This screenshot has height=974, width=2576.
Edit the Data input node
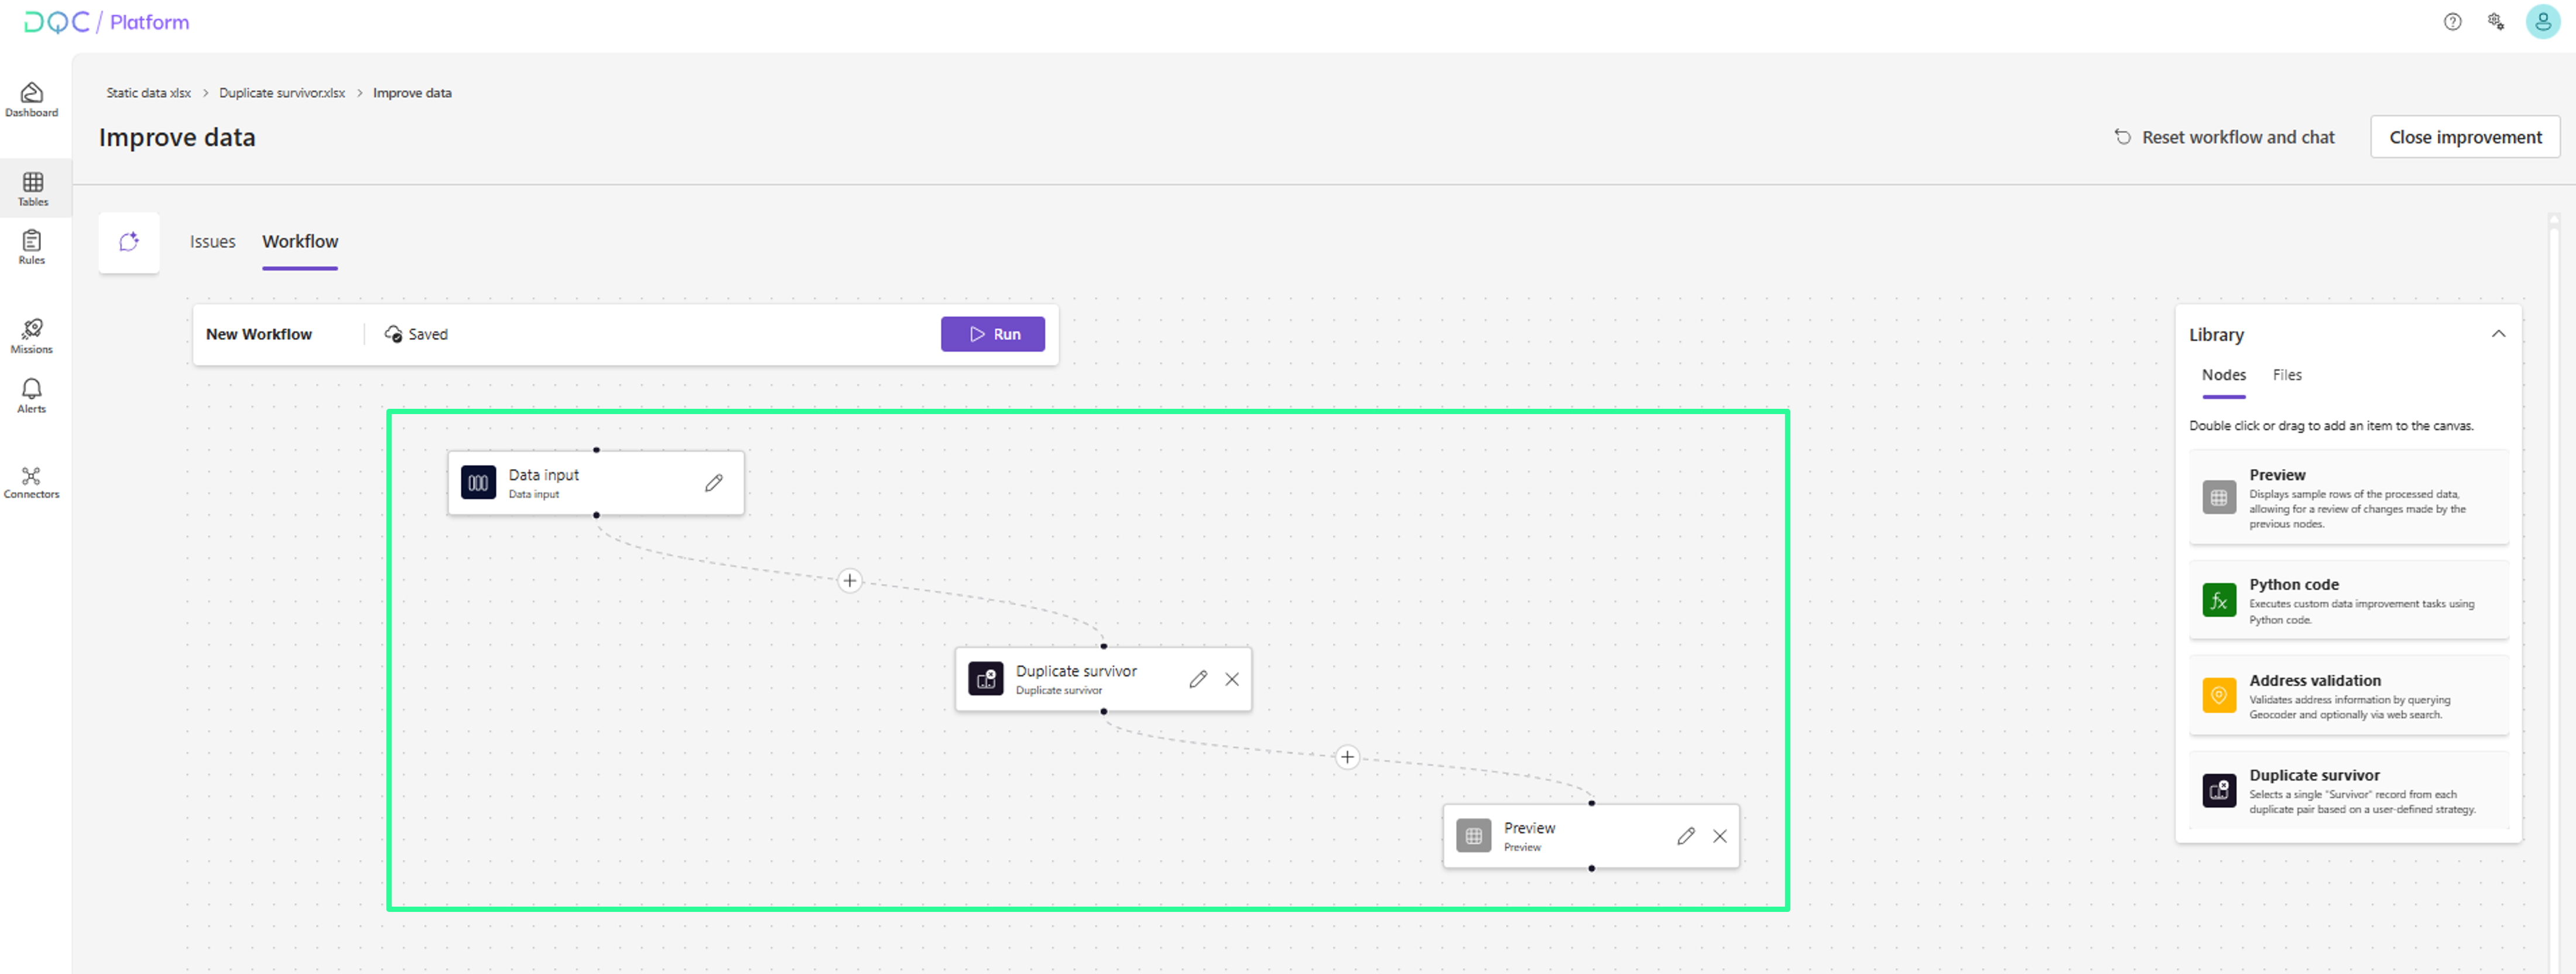(x=713, y=483)
